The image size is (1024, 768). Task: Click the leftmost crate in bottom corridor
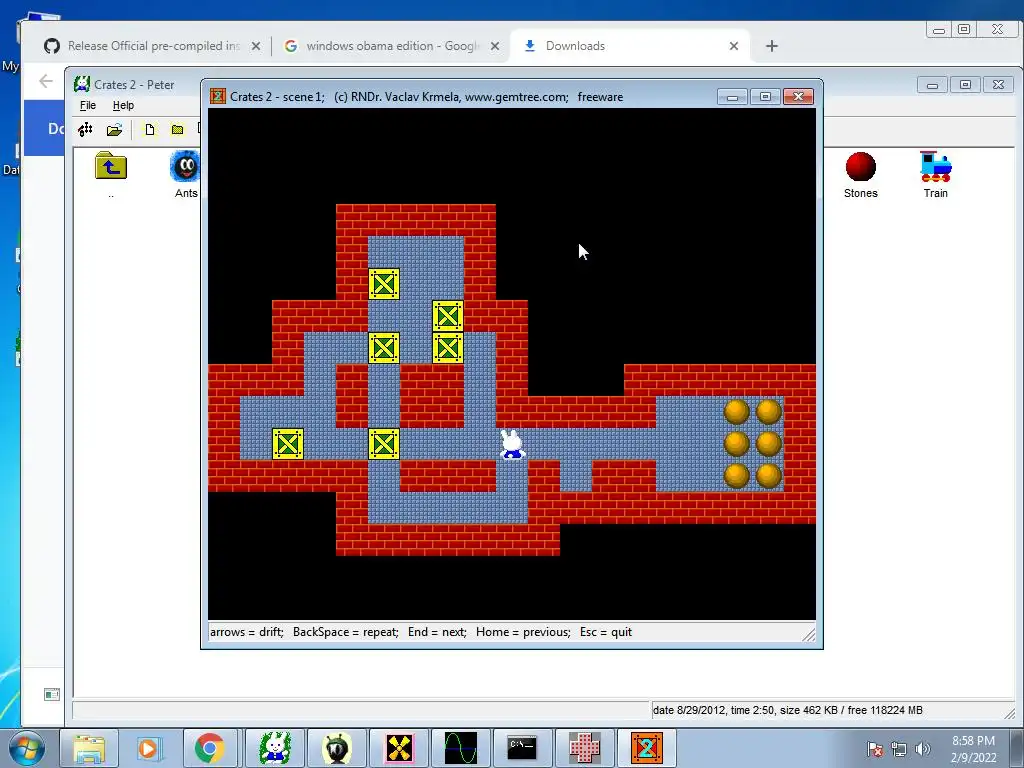tap(288, 444)
